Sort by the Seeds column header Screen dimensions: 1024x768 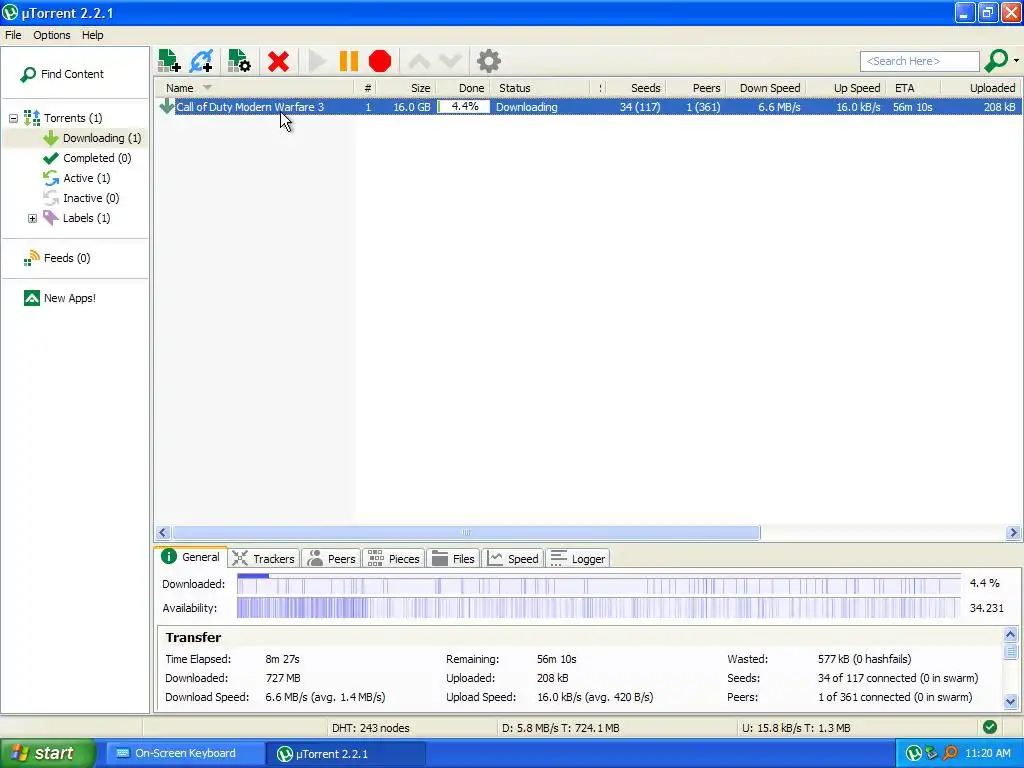(637, 88)
